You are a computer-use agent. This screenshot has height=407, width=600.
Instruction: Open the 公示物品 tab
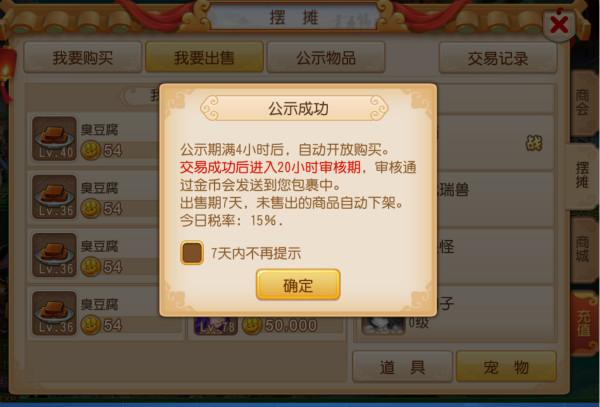(326, 58)
